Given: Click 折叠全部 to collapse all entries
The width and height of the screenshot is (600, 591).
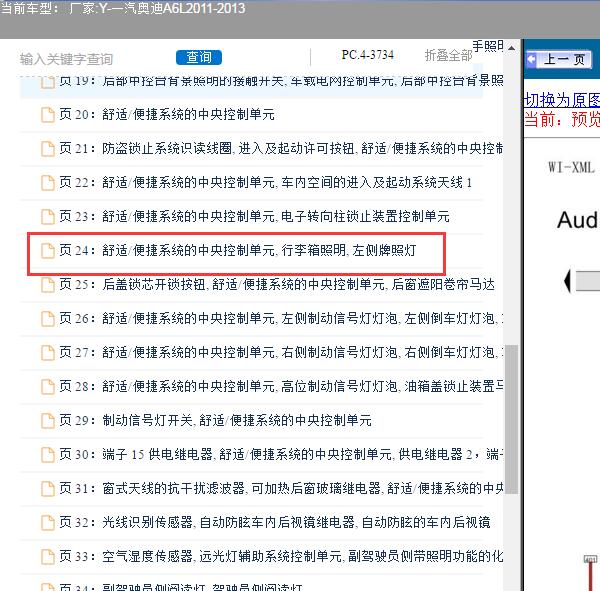Looking at the screenshot, I should (x=448, y=56).
